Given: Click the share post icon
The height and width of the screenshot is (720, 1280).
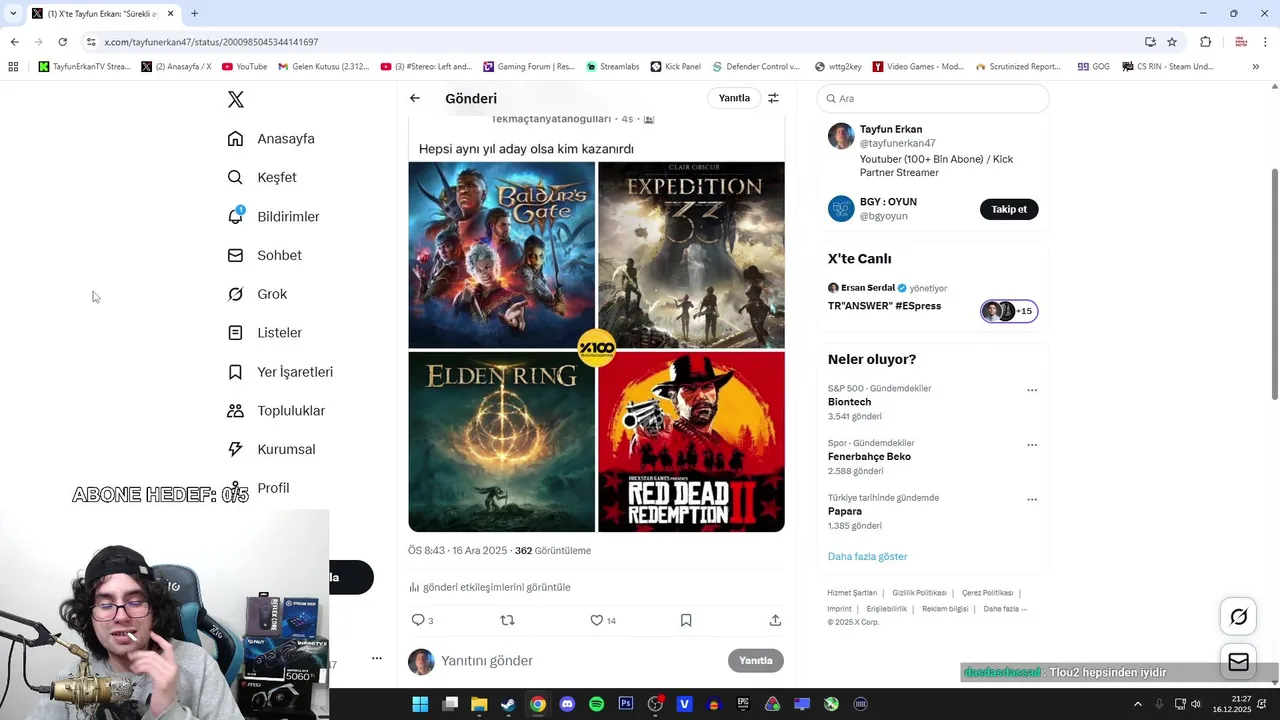Looking at the screenshot, I should [x=775, y=620].
